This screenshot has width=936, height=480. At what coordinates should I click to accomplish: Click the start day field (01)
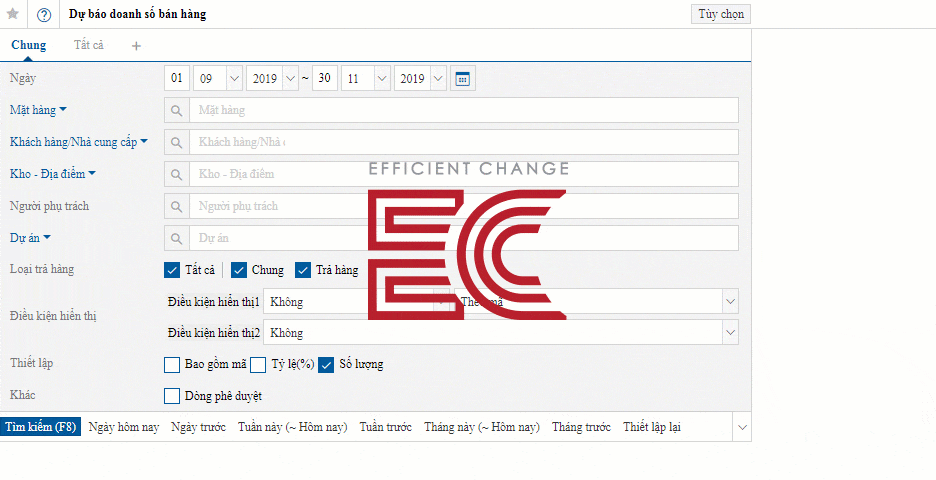click(x=177, y=79)
